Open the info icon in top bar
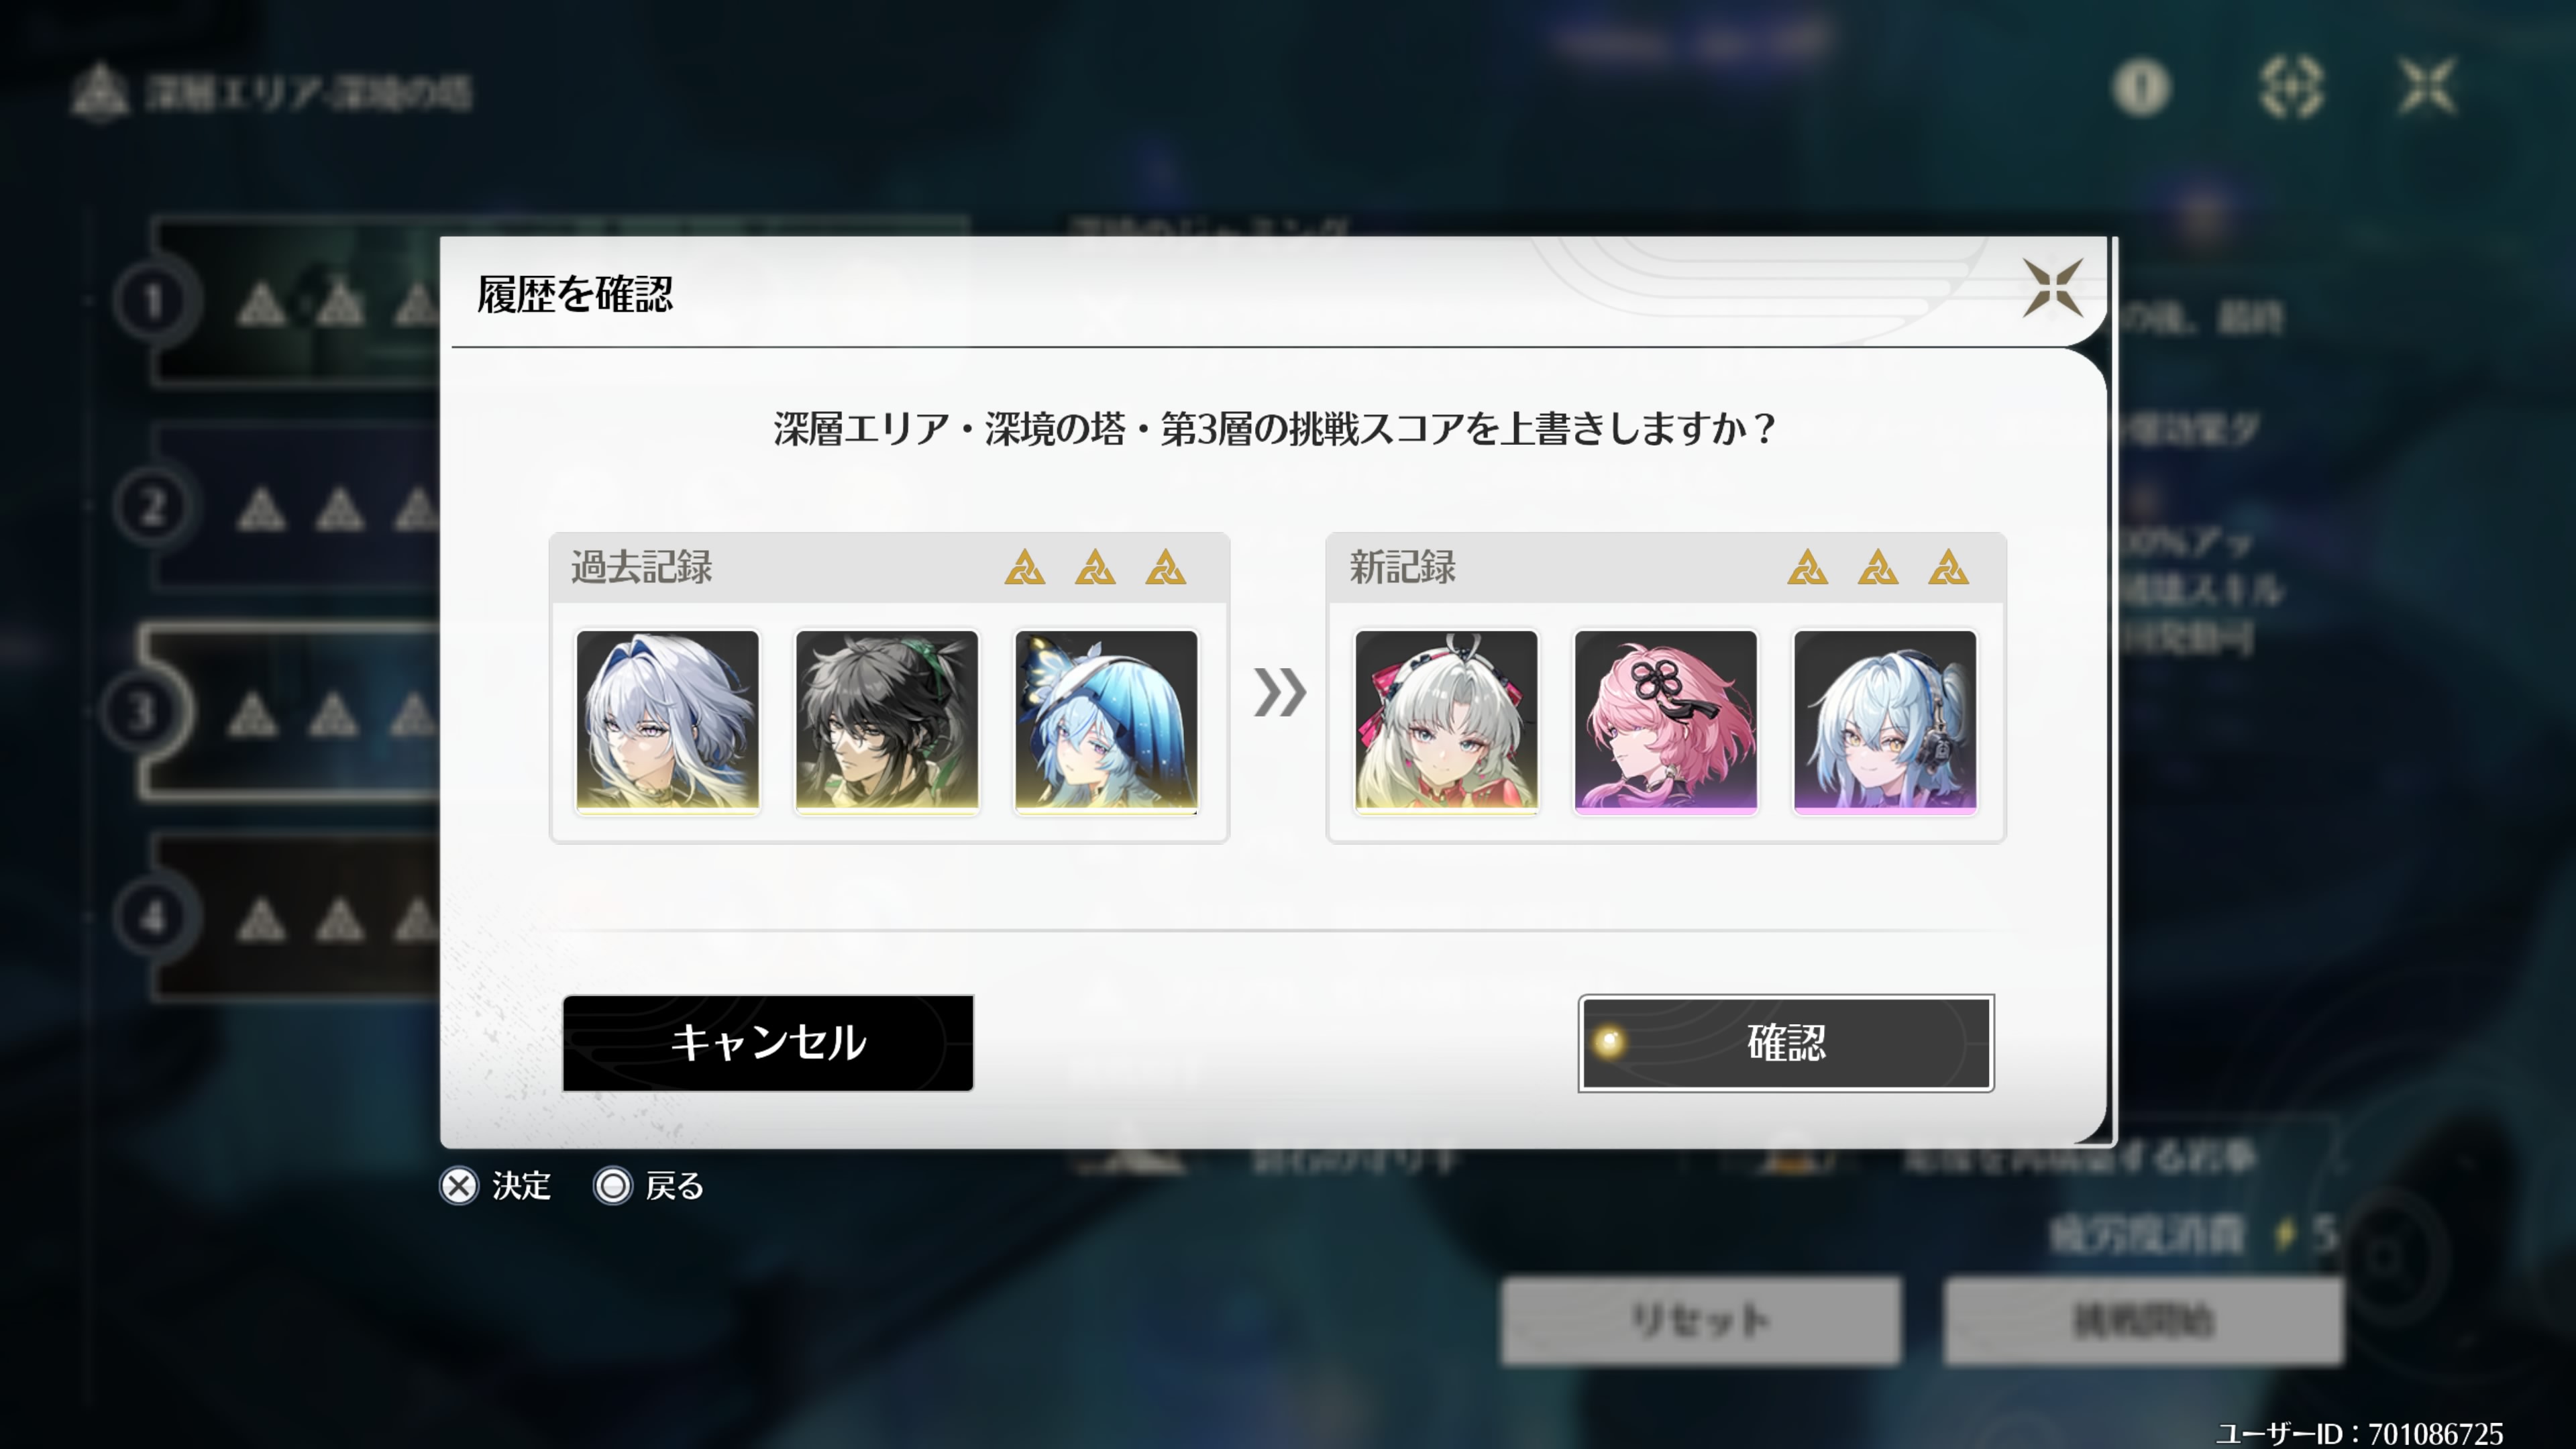2576x1449 pixels. coord(2141,88)
